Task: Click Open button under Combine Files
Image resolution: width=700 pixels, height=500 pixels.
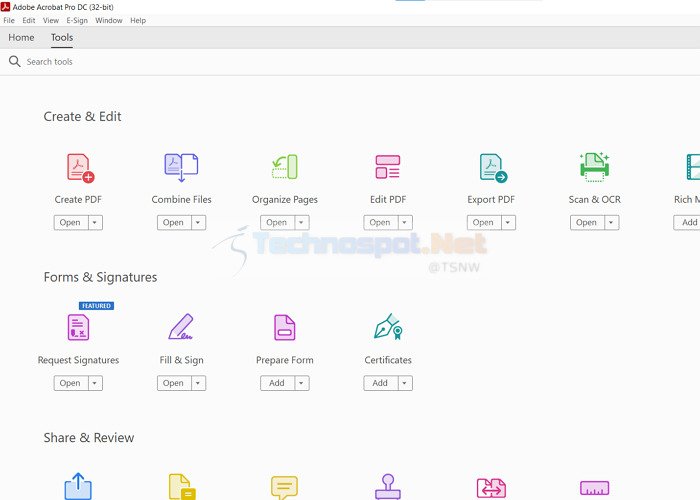Action: [x=174, y=222]
